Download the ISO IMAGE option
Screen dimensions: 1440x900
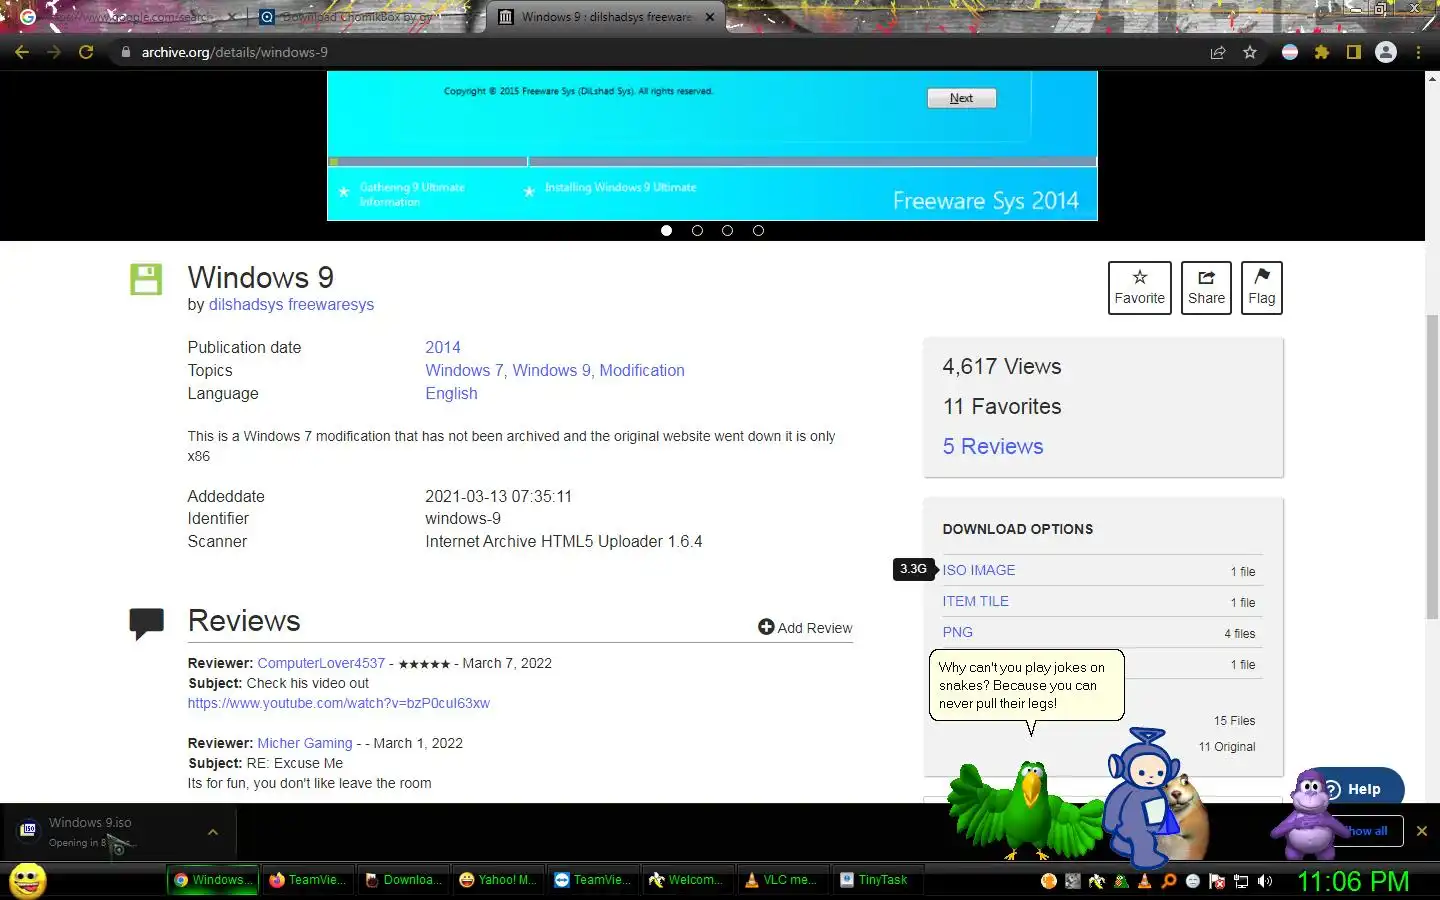point(978,570)
